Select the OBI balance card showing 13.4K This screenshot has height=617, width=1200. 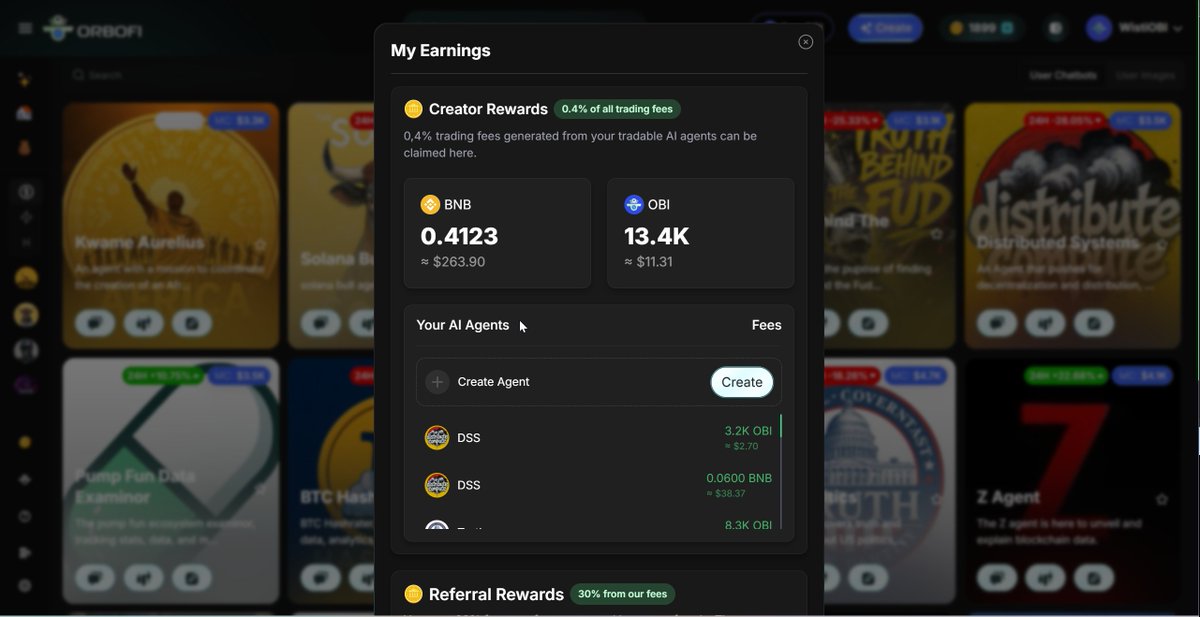pos(701,233)
